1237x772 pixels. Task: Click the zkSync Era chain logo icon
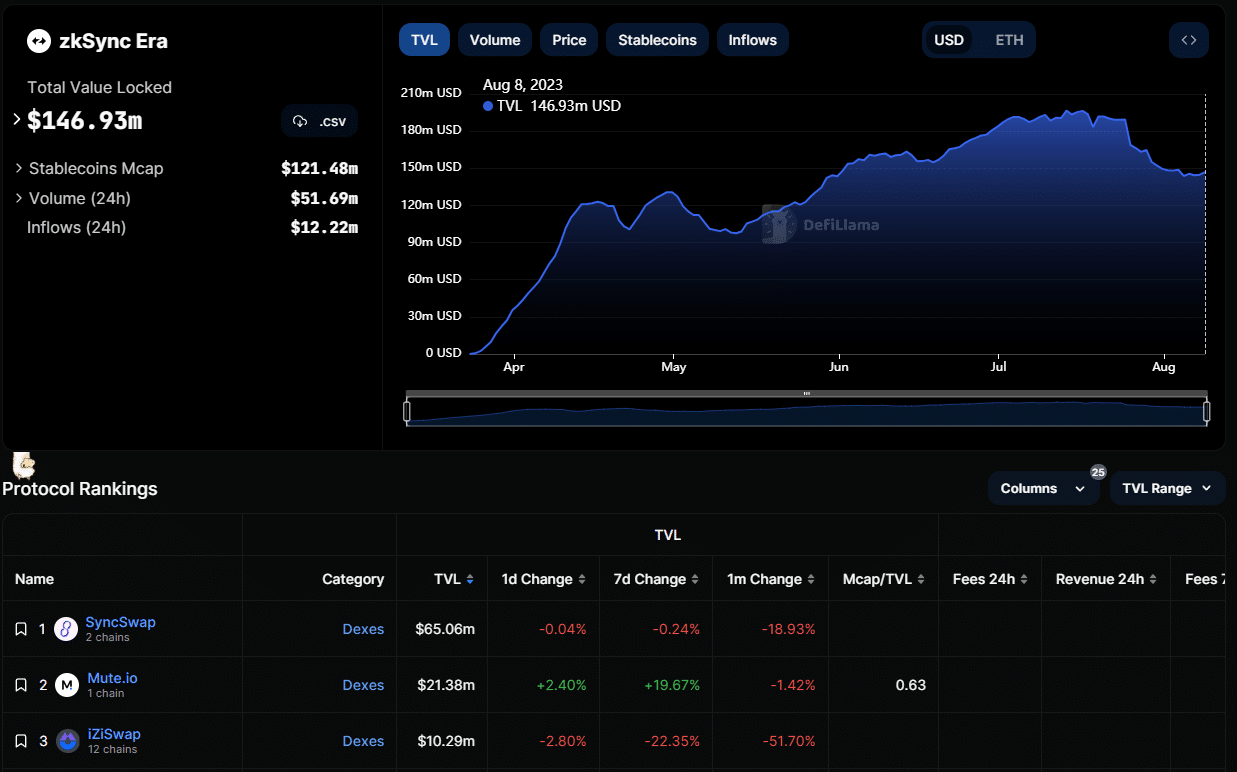[x=38, y=41]
